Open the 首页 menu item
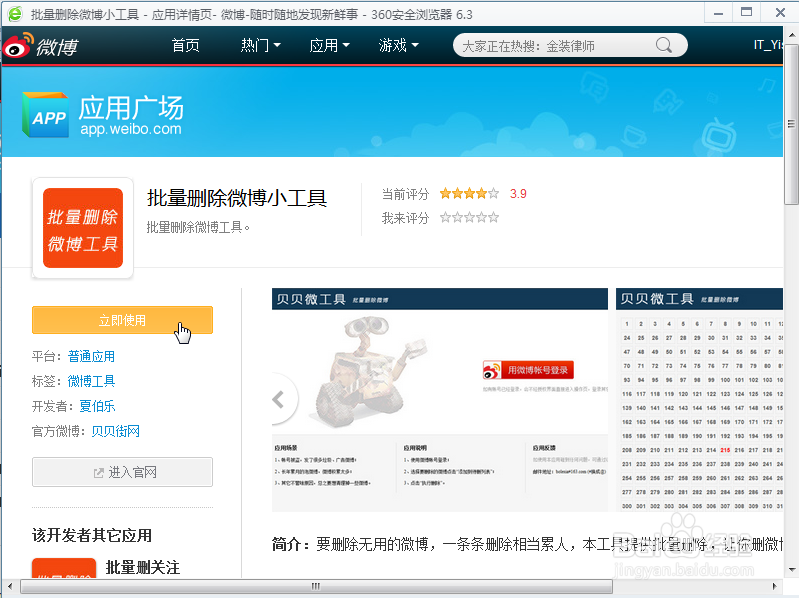The width and height of the screenshot is (799, 598). 185,46
